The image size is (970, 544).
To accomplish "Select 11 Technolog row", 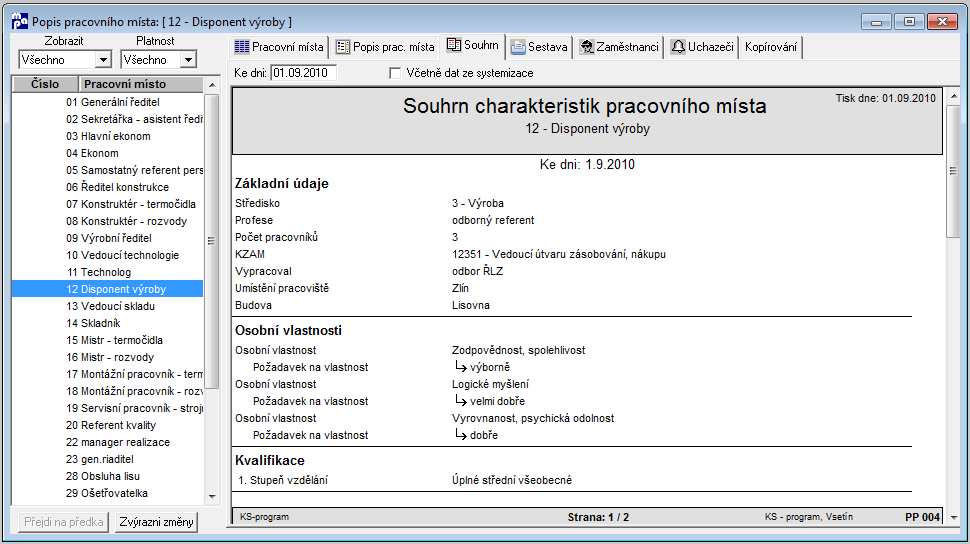I will click(x=108, y=272).
